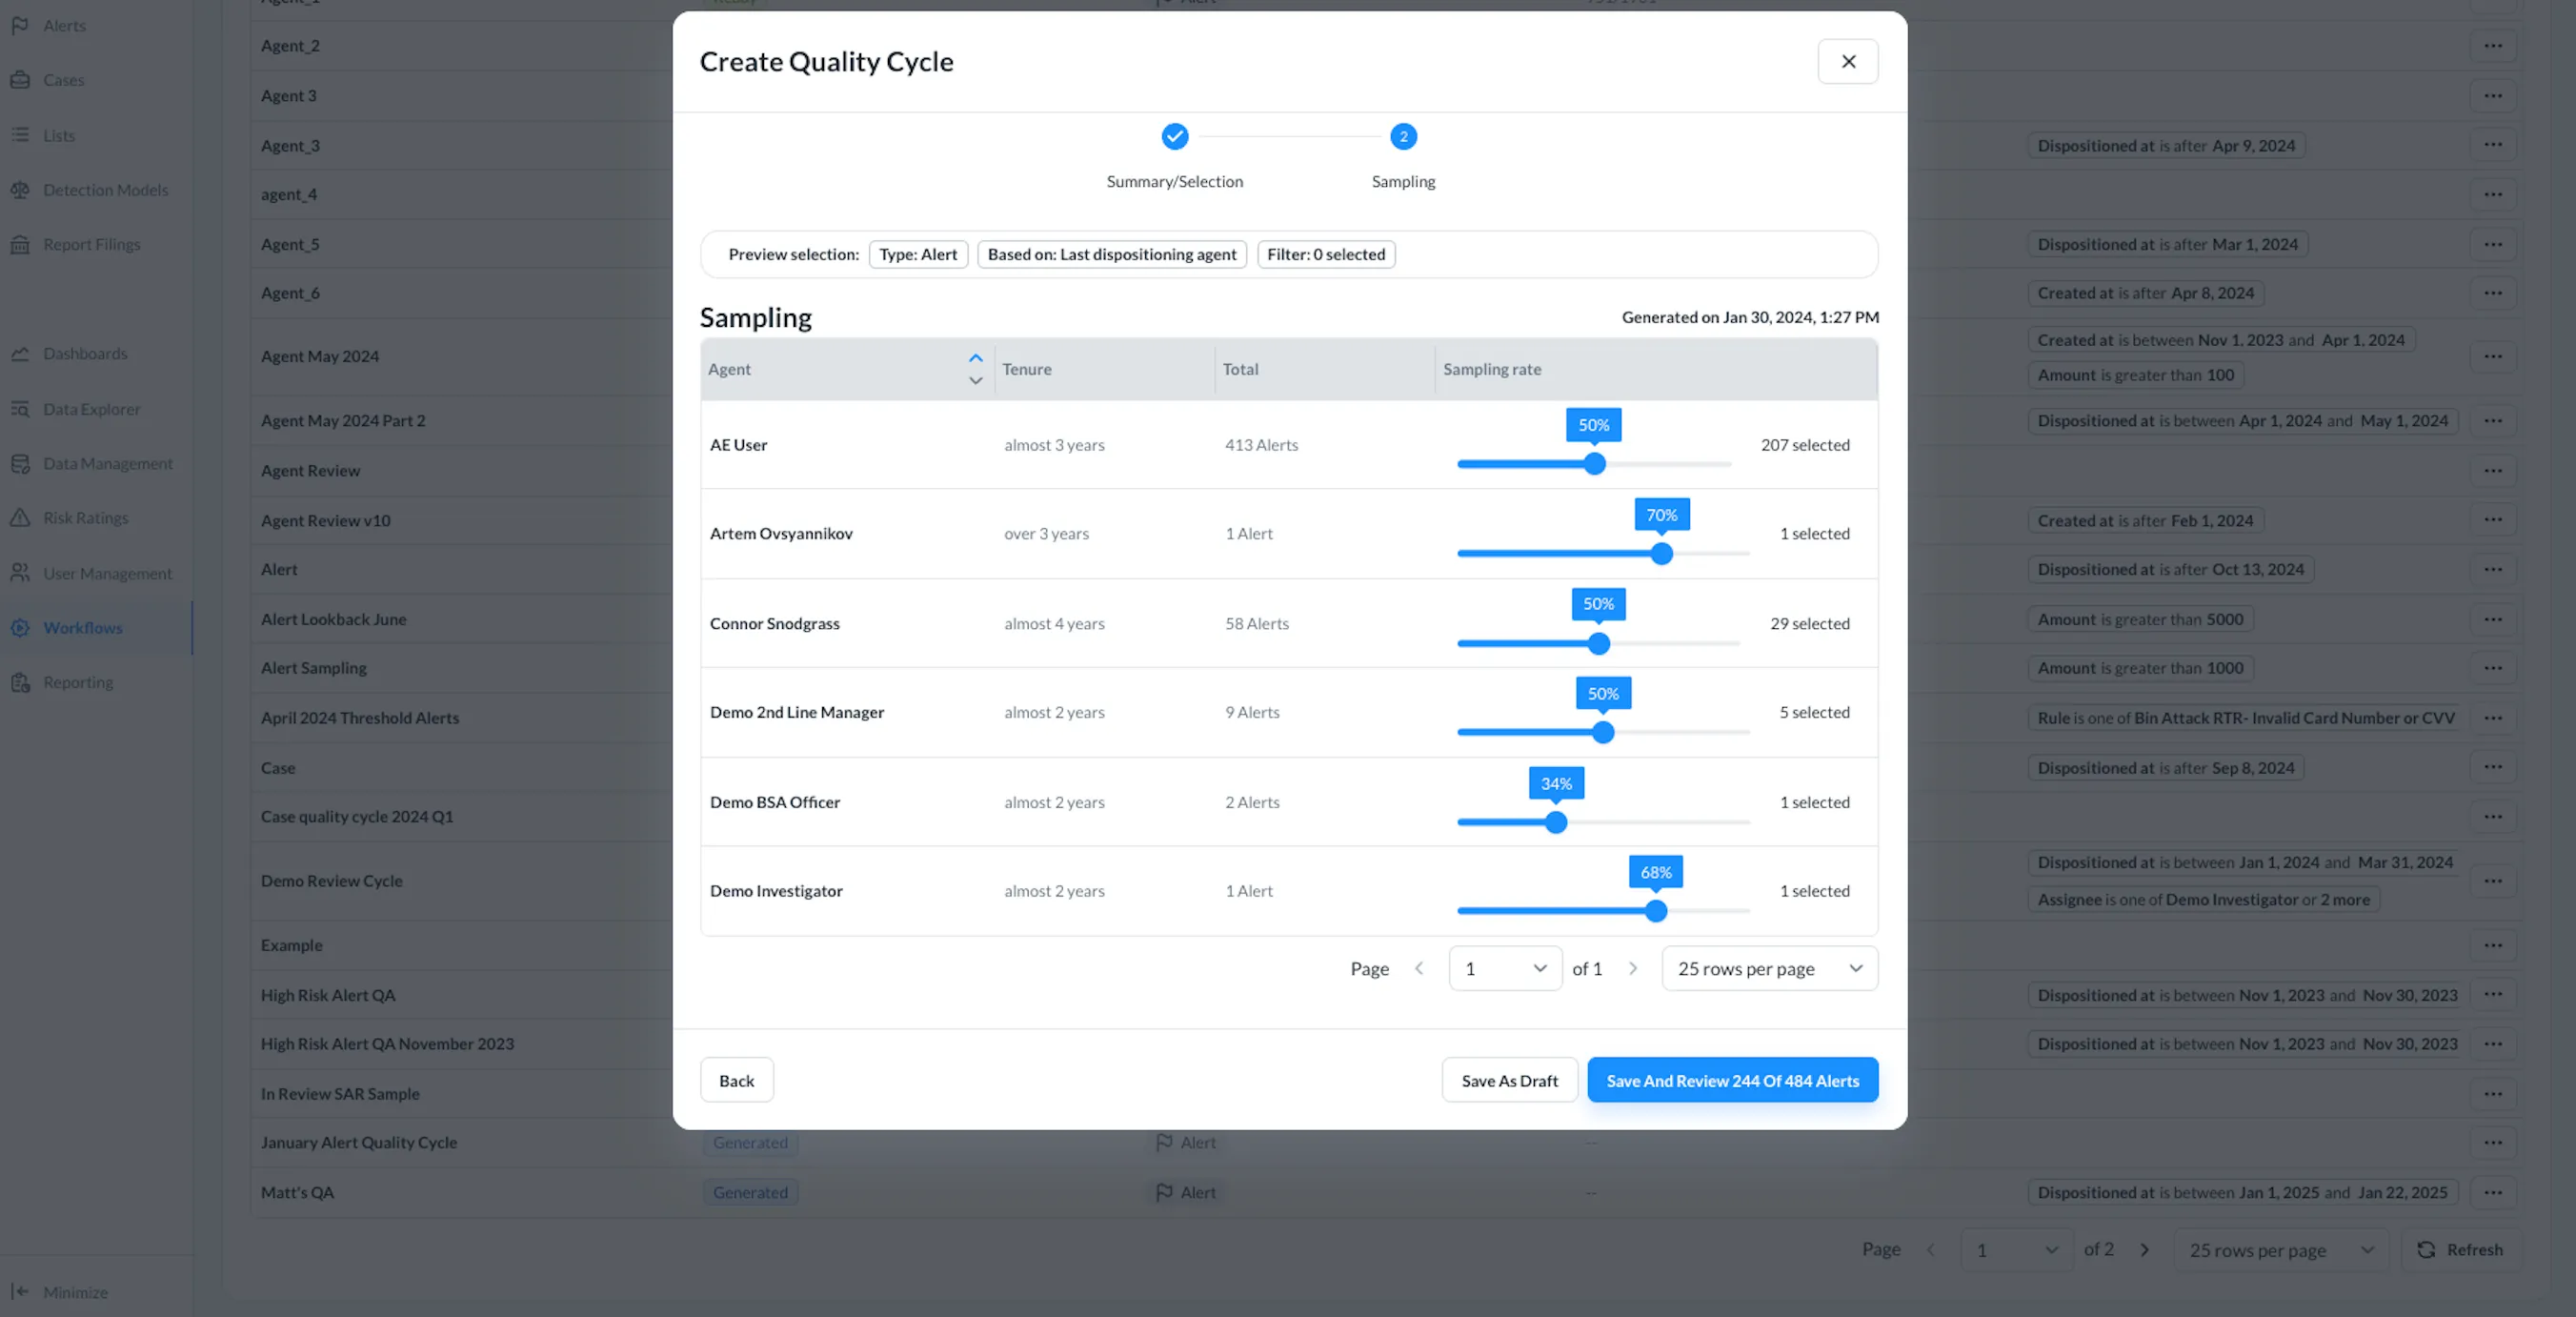Open User Management via sidebar icon

[21, 572]
